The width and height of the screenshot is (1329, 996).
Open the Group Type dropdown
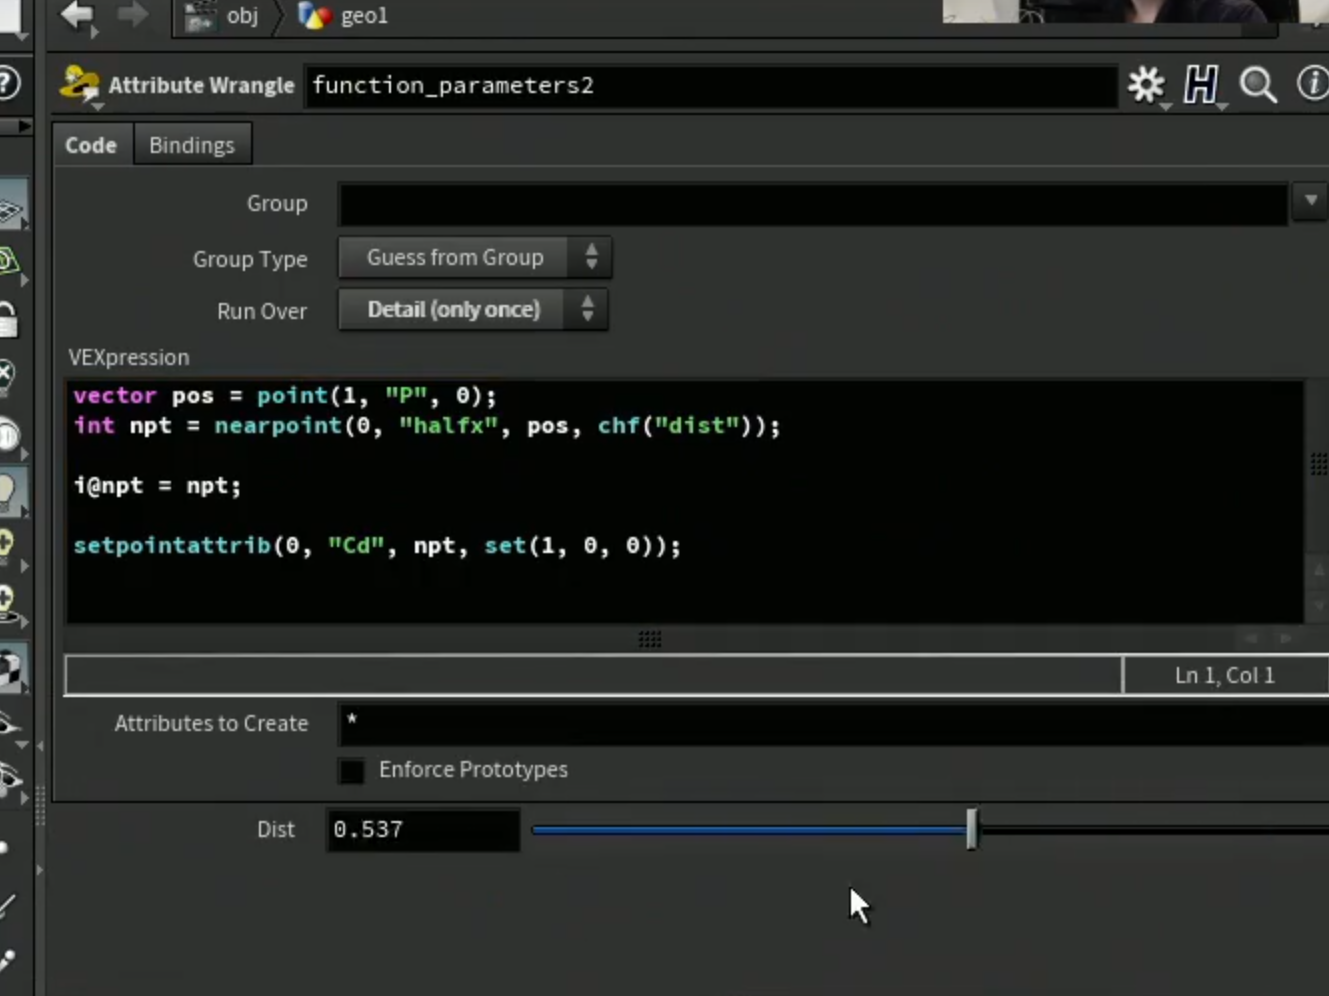(x=475, y=258)
